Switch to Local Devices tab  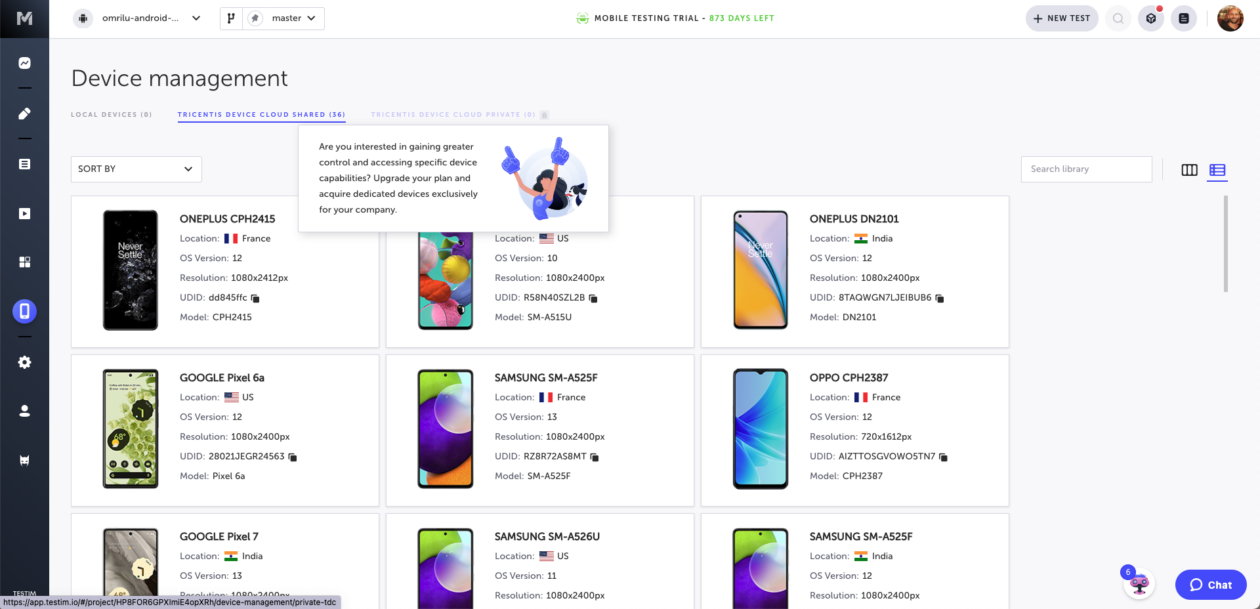[111, 115]
